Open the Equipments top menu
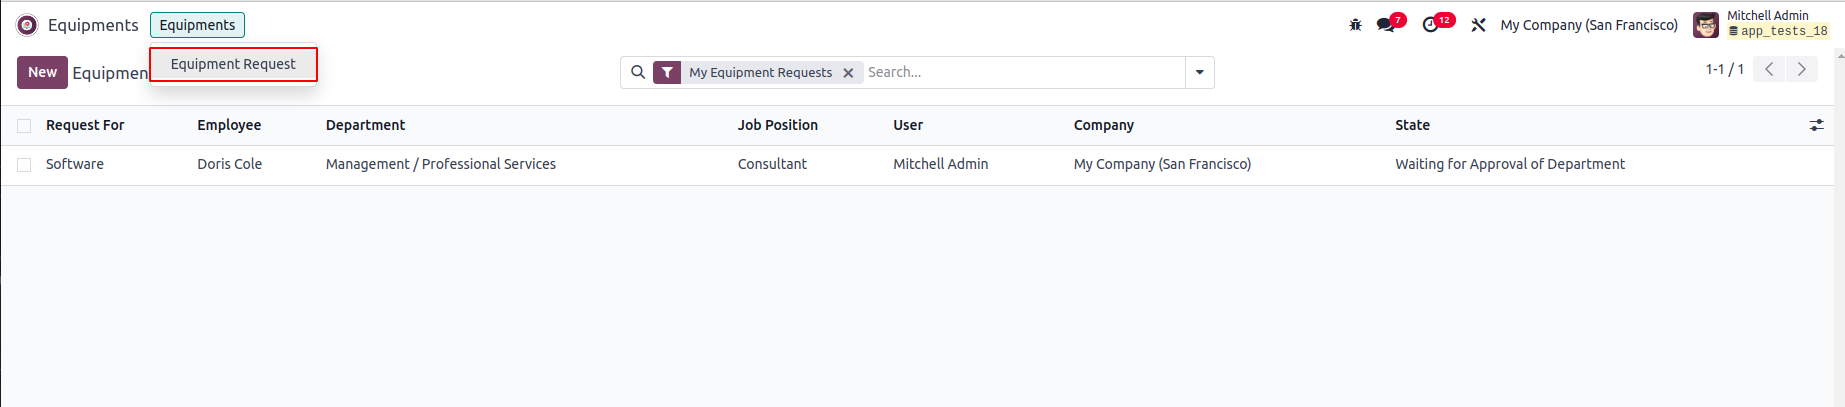 pyautogui.click(x=197, y=25)
